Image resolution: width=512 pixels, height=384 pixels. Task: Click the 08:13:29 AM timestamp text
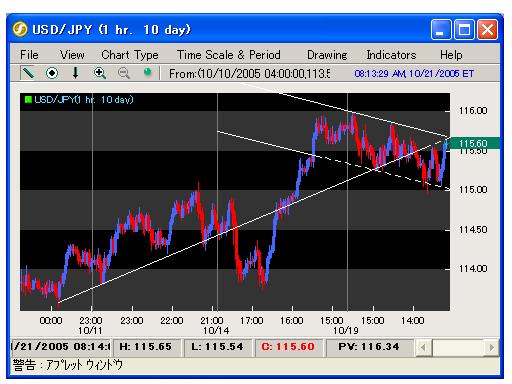pos(414,73)
